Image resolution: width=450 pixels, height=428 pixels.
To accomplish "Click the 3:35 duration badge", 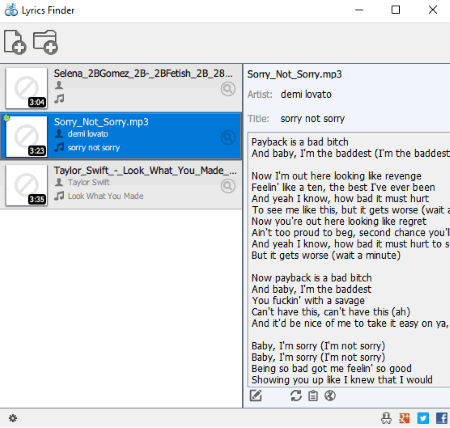I will tap(37, 199).
